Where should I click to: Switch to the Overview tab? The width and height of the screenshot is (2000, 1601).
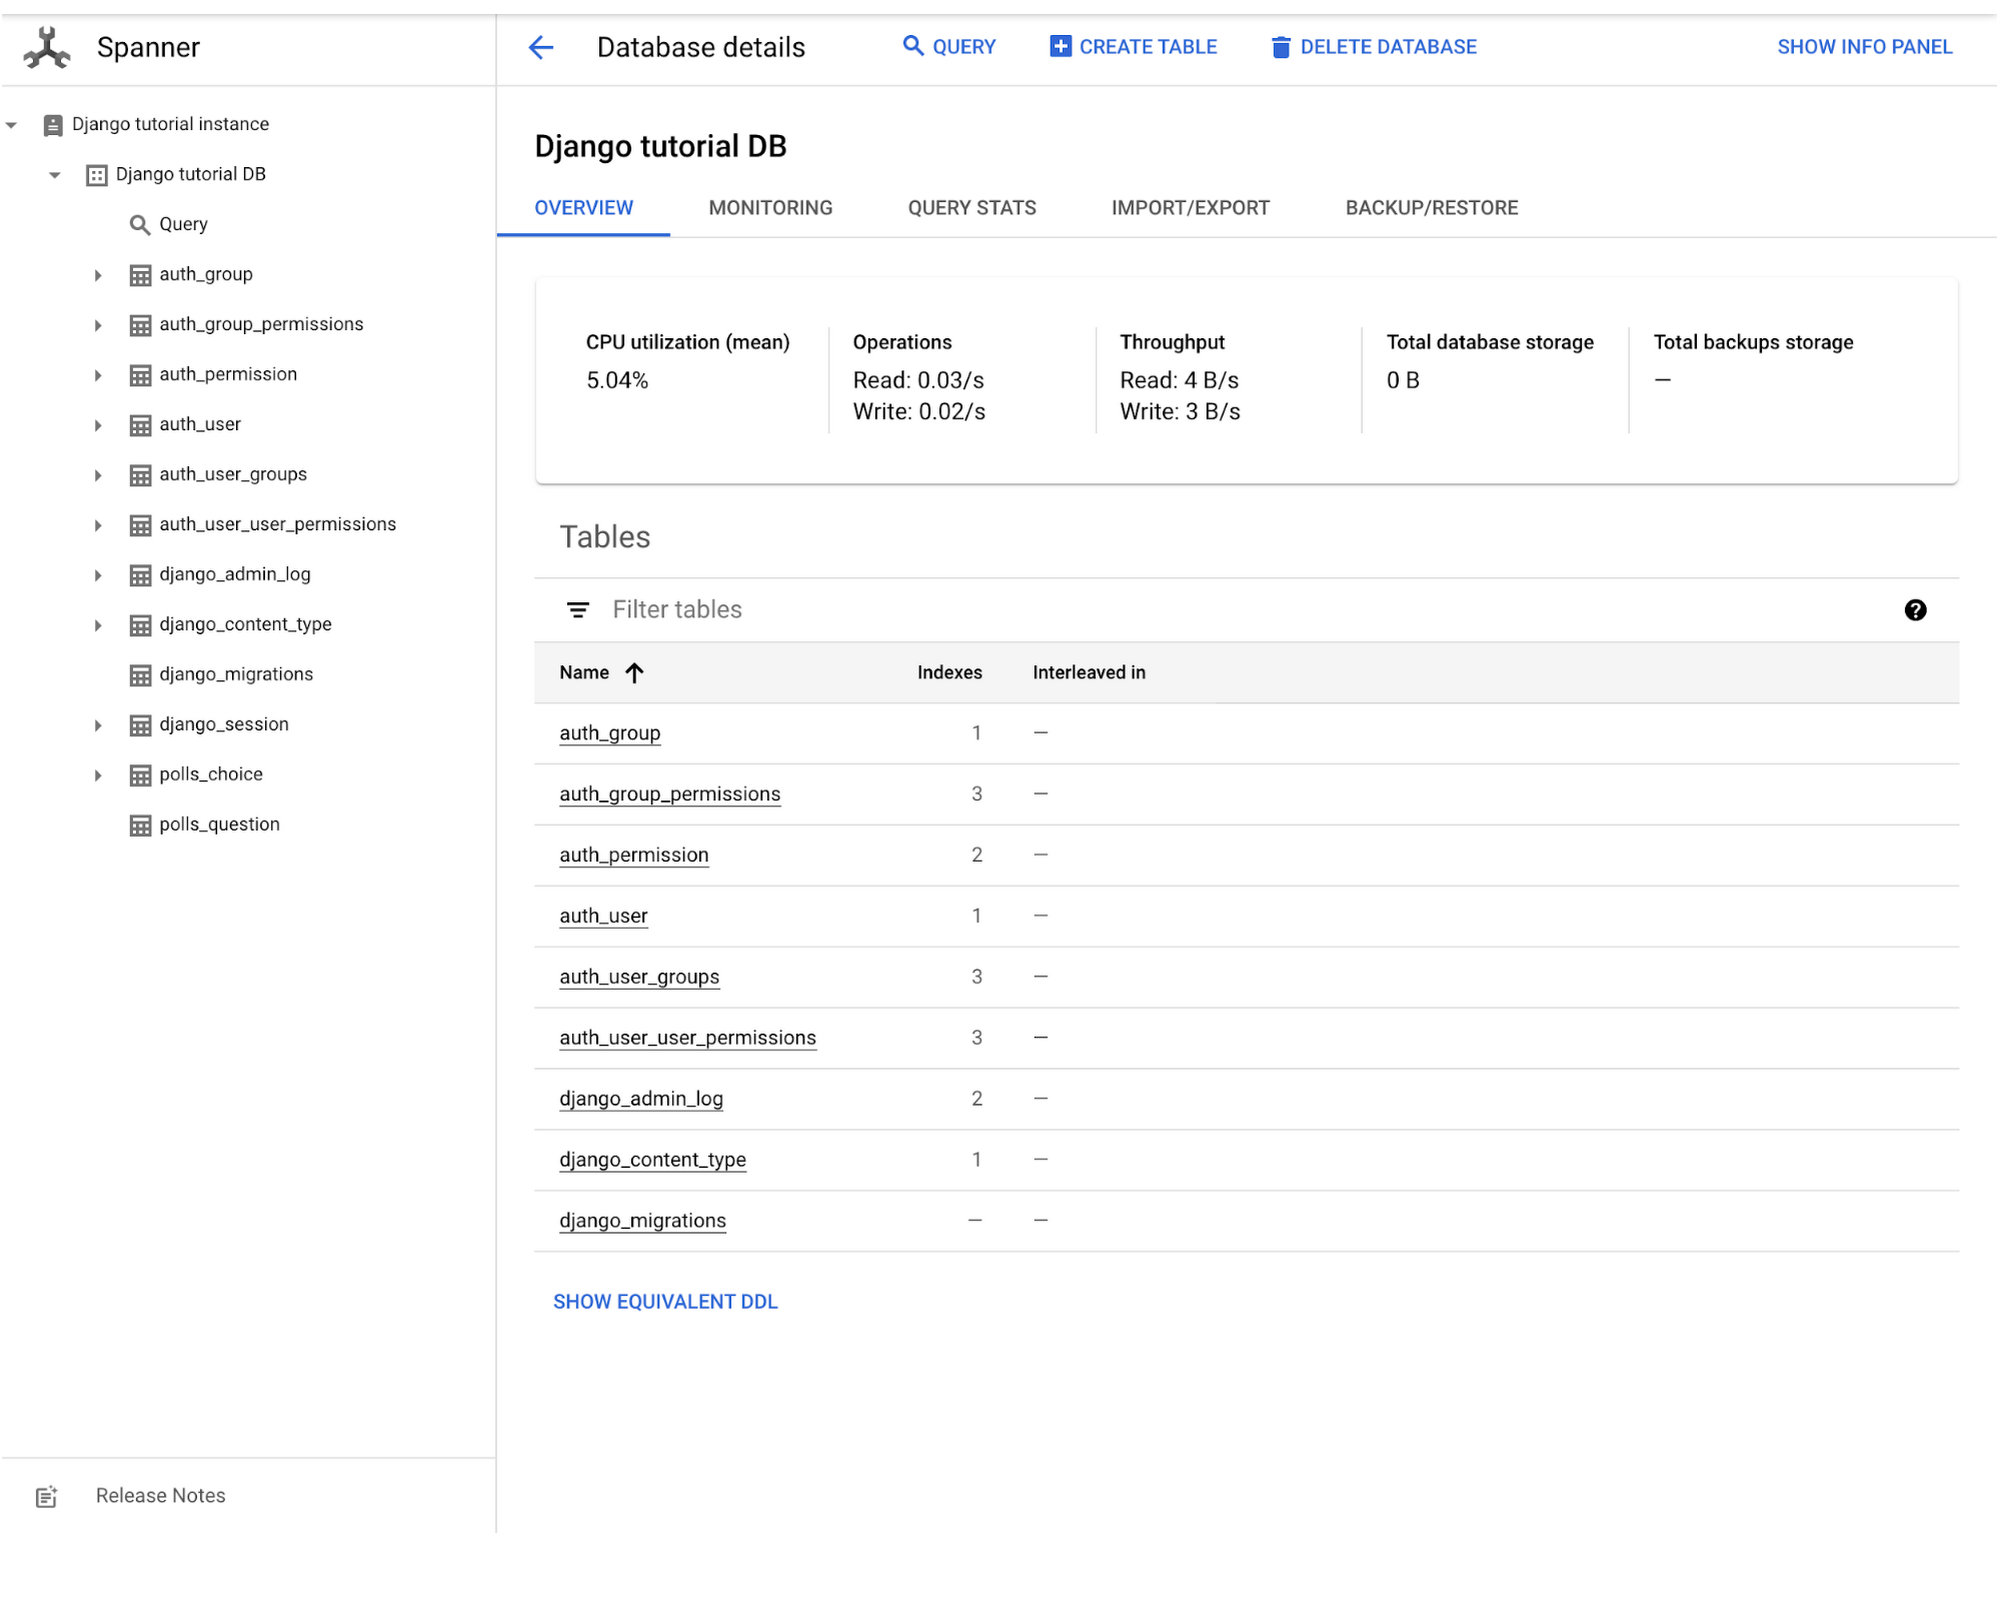tap(584, 208)
